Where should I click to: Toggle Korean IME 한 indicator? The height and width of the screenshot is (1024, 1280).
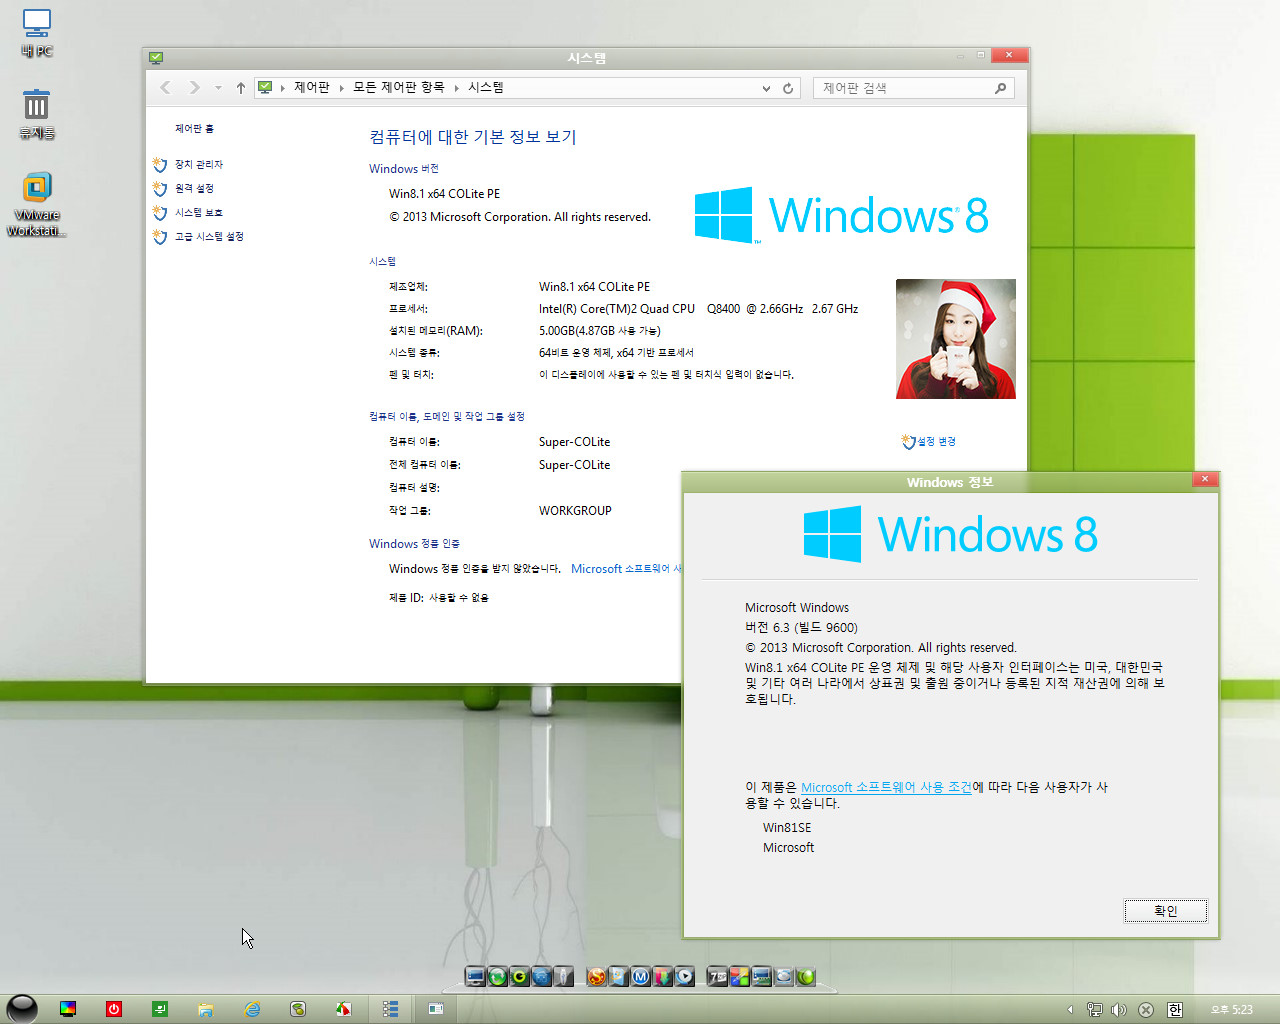pos(1175,1010)
